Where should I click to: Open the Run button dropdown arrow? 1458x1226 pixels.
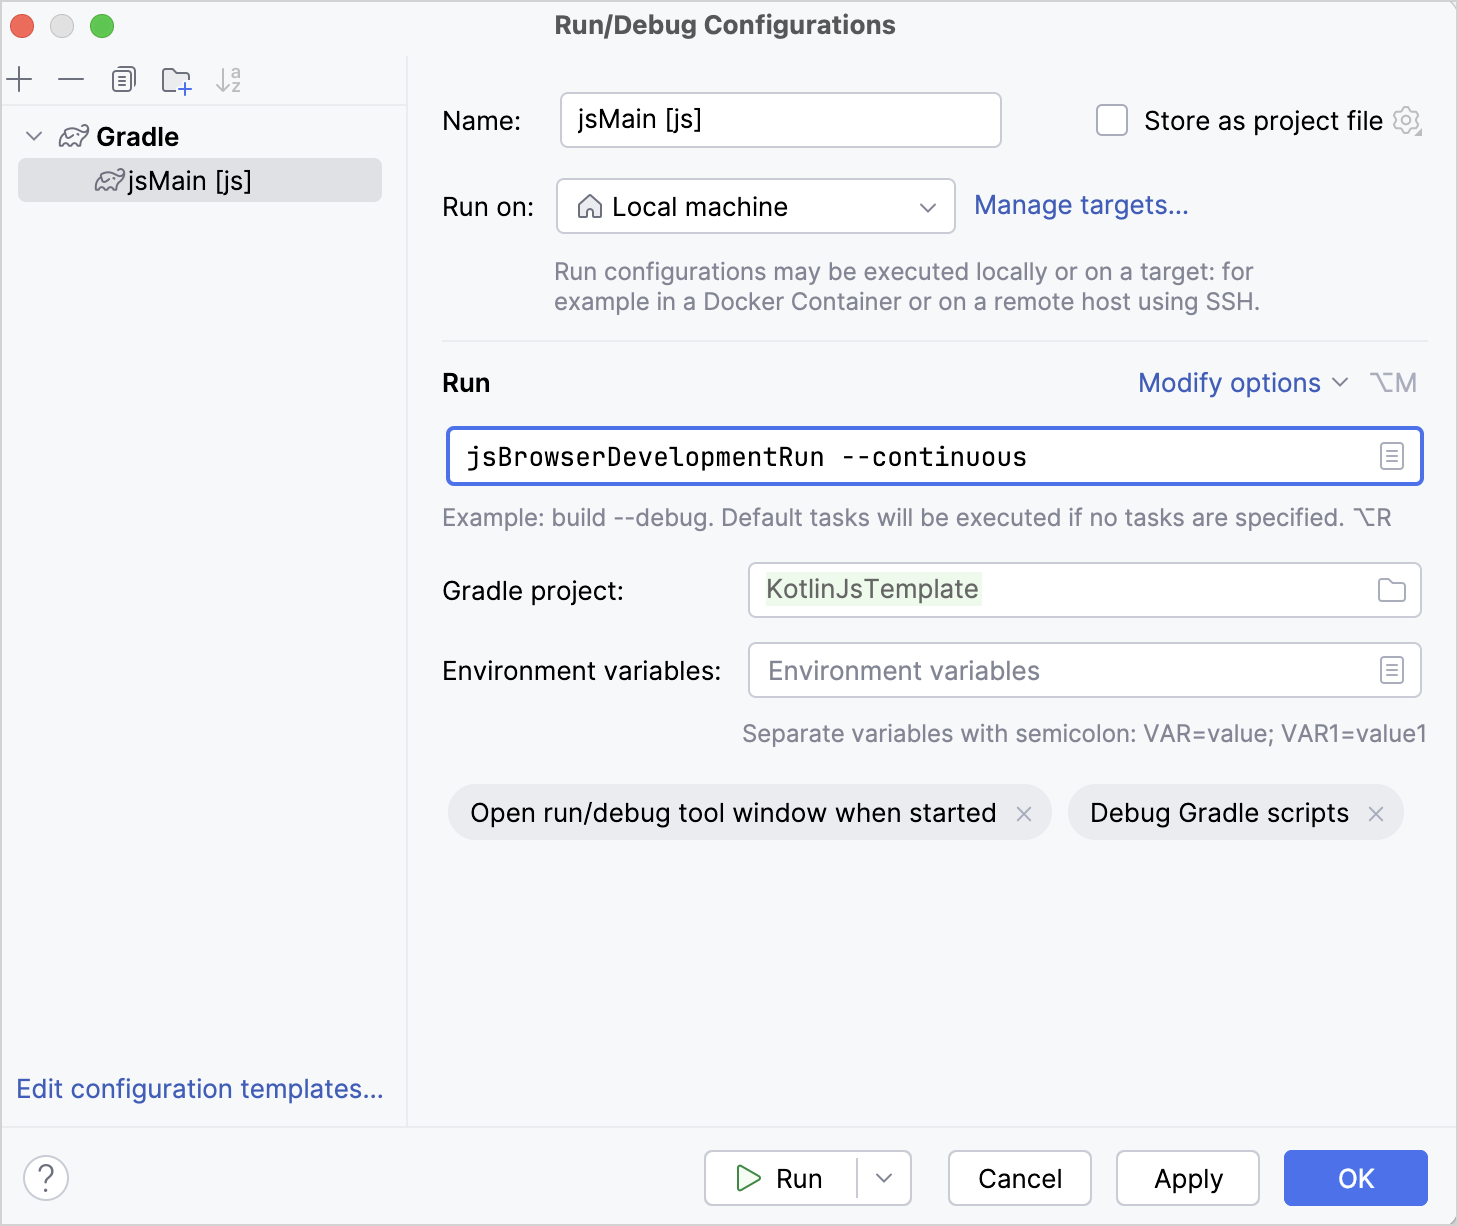click(884, 1178)
